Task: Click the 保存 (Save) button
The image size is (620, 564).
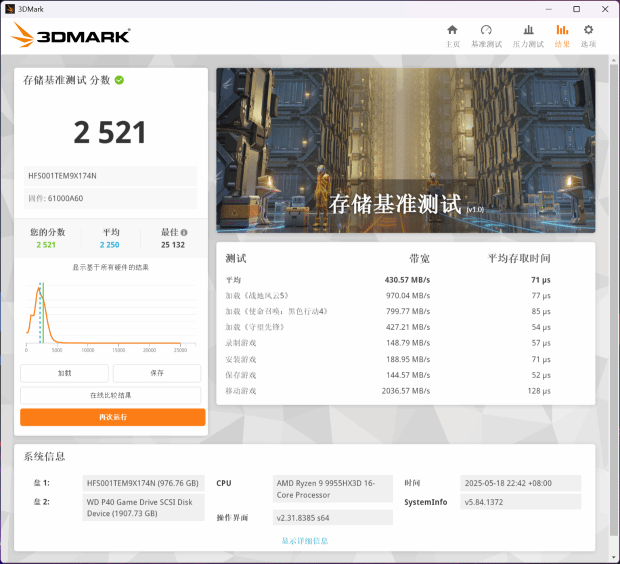Action: [157, 373]
